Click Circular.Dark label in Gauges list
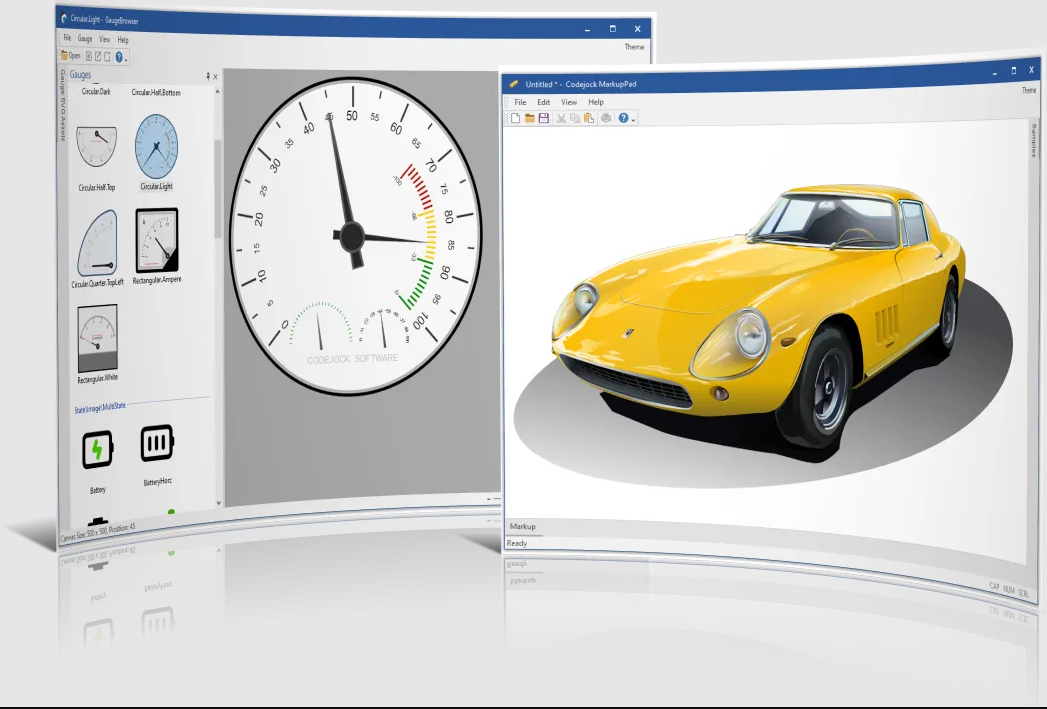Image resolution: width=1047 pixels, height=709 pixels. 96,91
